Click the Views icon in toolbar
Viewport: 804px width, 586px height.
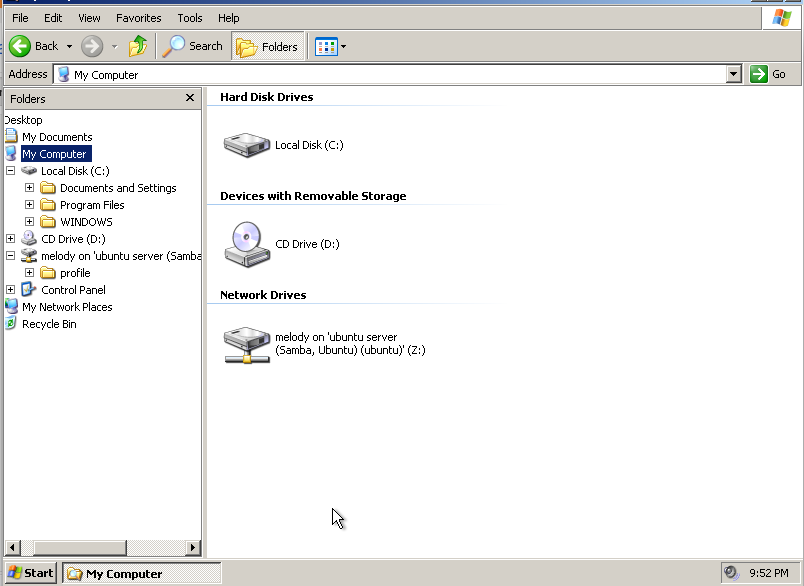(326, 47)
